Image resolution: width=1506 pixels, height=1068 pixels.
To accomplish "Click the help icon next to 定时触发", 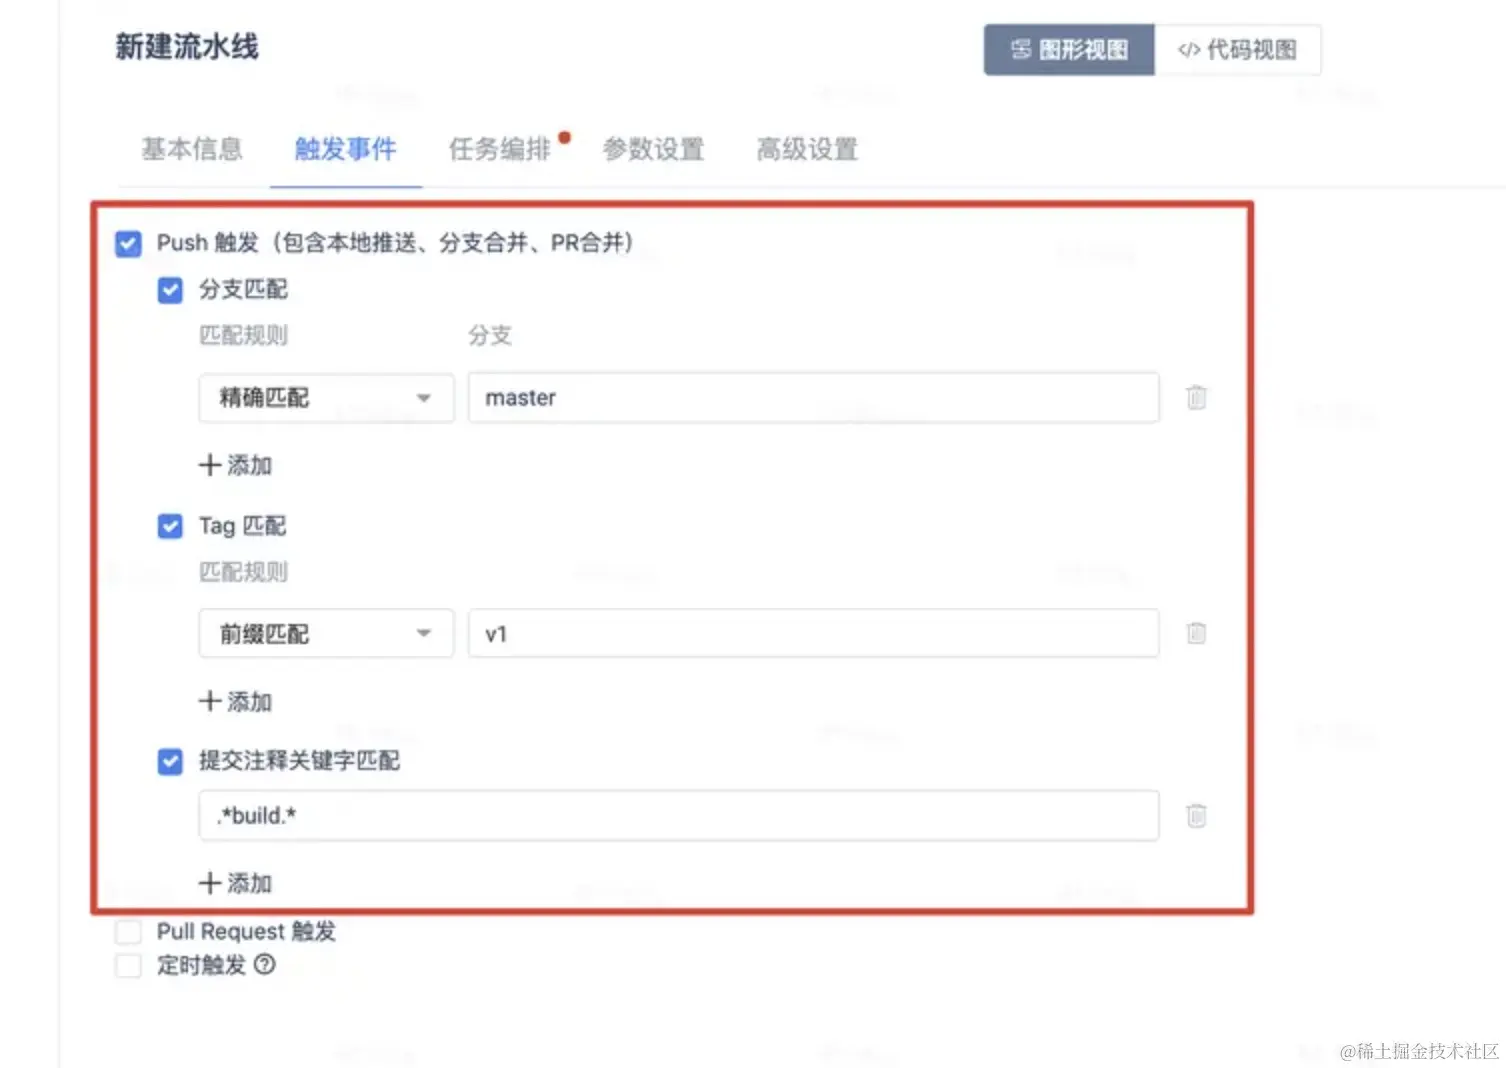I will (x=264, y=965).
